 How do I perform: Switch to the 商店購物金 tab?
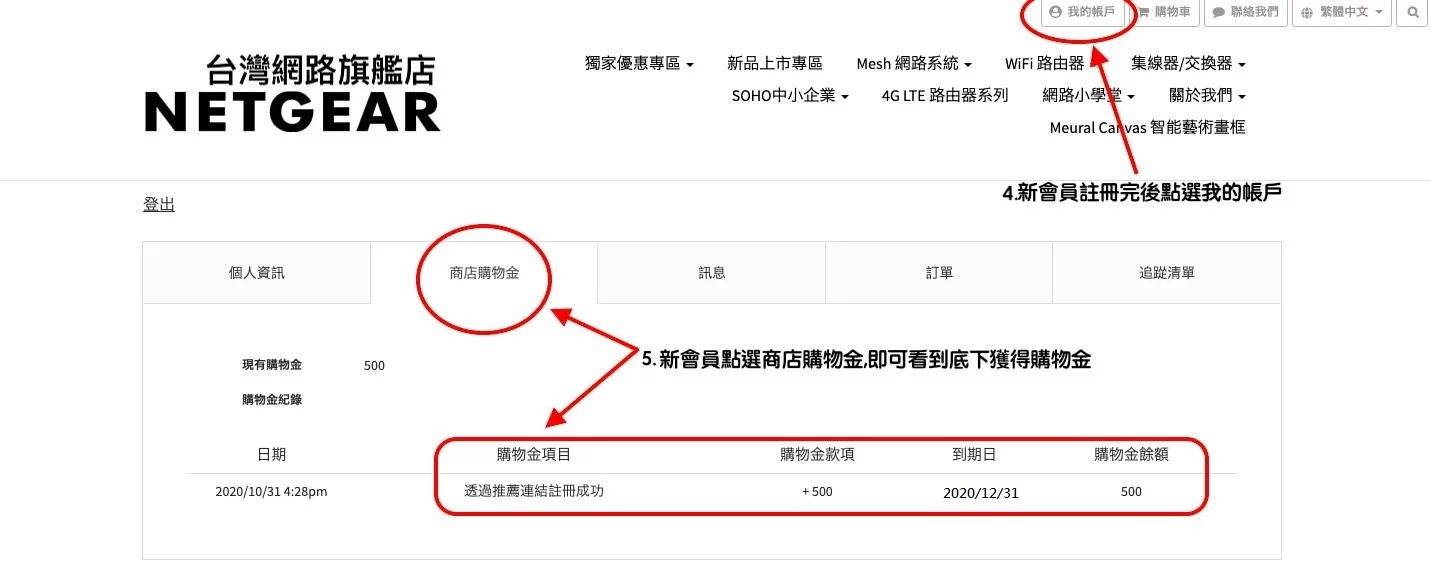pyautogui.click(x=484, y=272)
